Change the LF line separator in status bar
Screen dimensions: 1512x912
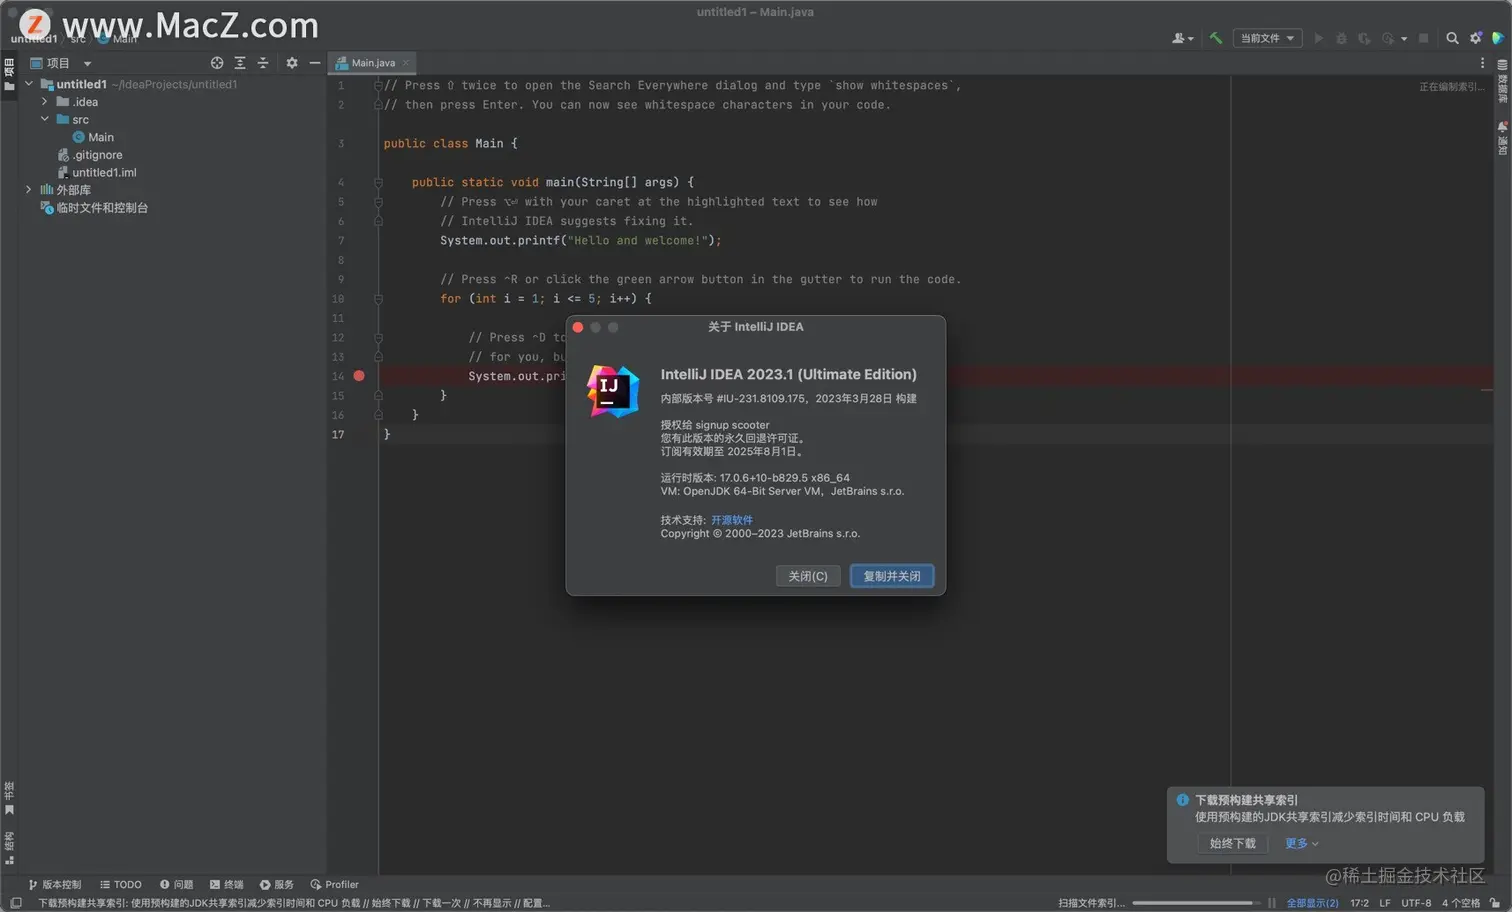click(x=1385, y=903)
